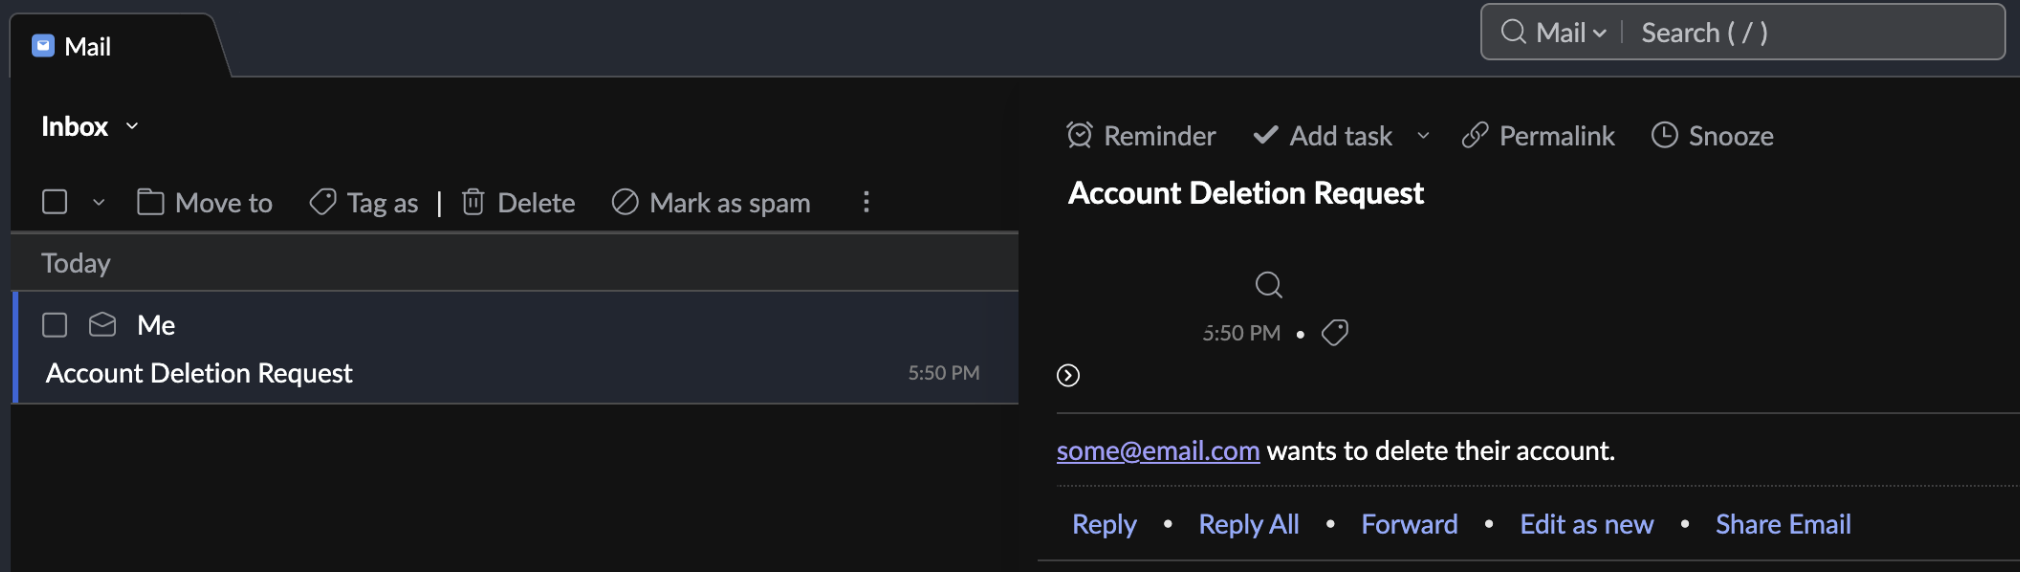Click the tag icon beside 5:50 PM
The image size is (2020, 572).
pos(1335,332)
